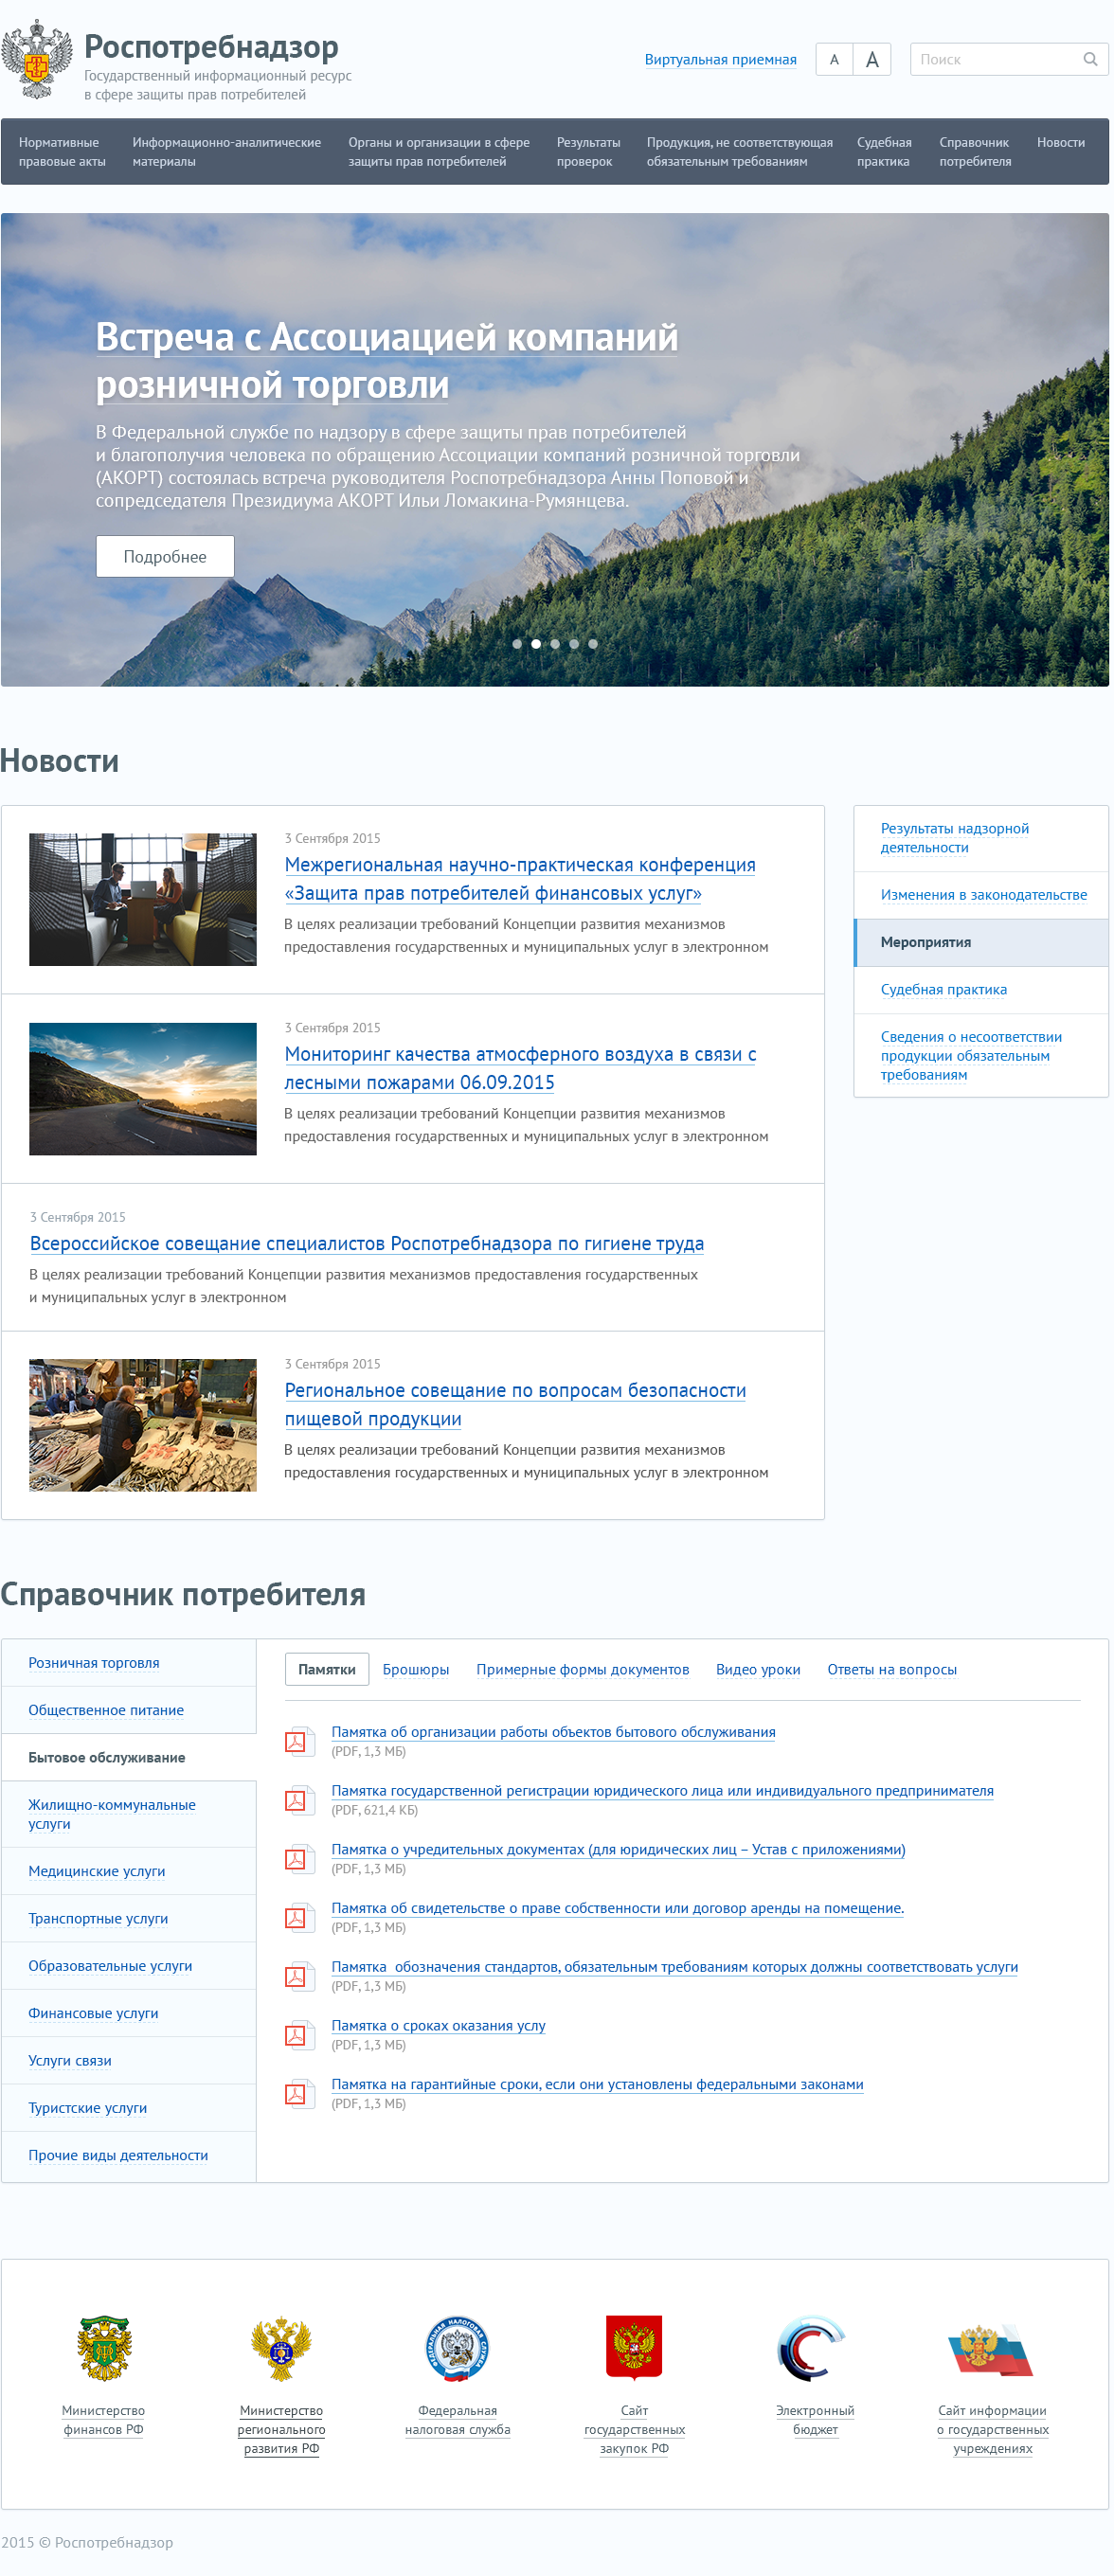Click the Ministry of Regional Development emblem
This screenshot has height=2576, width=1114.
click(x=281, y=2348)
